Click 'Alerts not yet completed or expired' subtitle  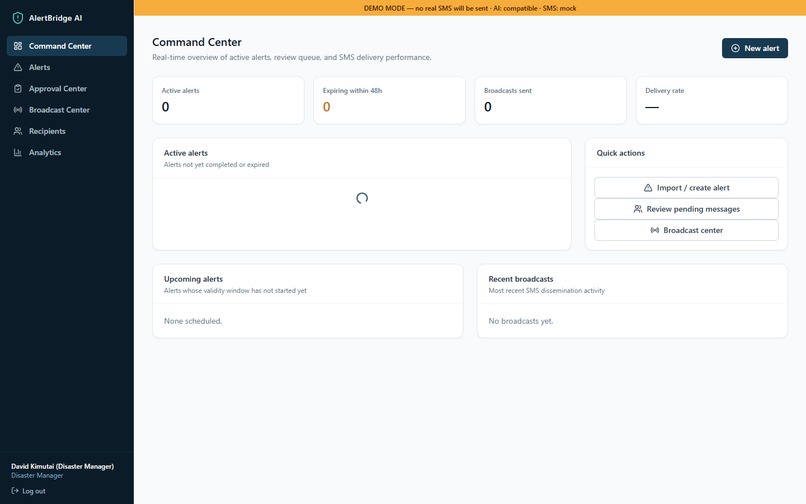216,165
